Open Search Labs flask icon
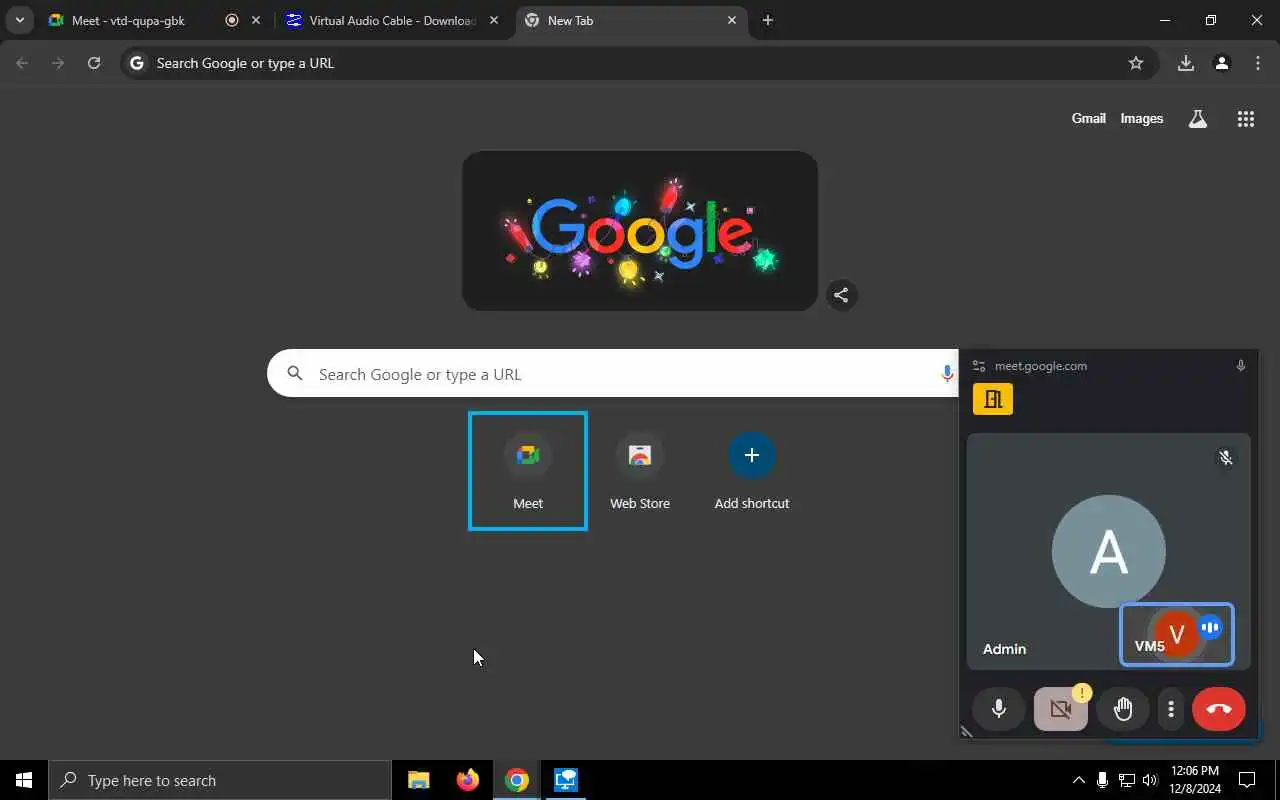This screenshot has width=1280, height=800. [x=1198, y=119]
